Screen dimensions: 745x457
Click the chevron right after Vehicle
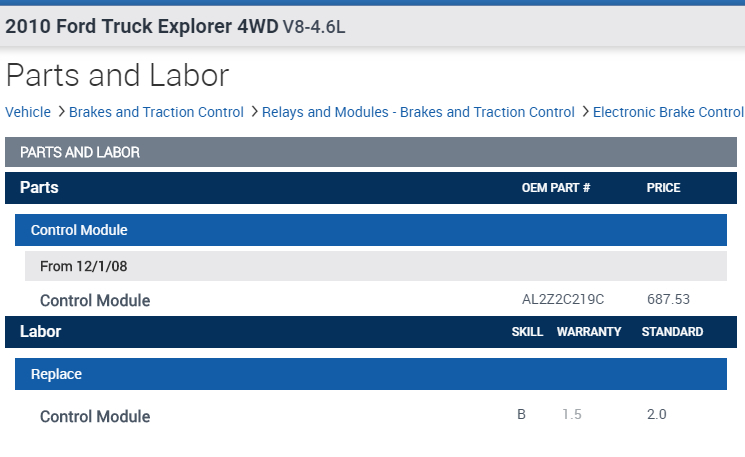coord(61,112)
